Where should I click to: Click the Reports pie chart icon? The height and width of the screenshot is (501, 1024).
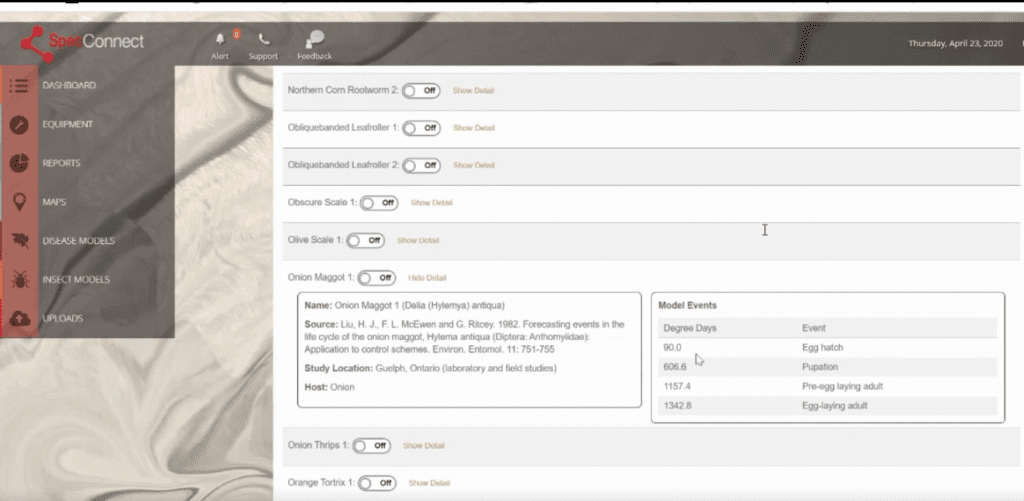coord(19,163)
